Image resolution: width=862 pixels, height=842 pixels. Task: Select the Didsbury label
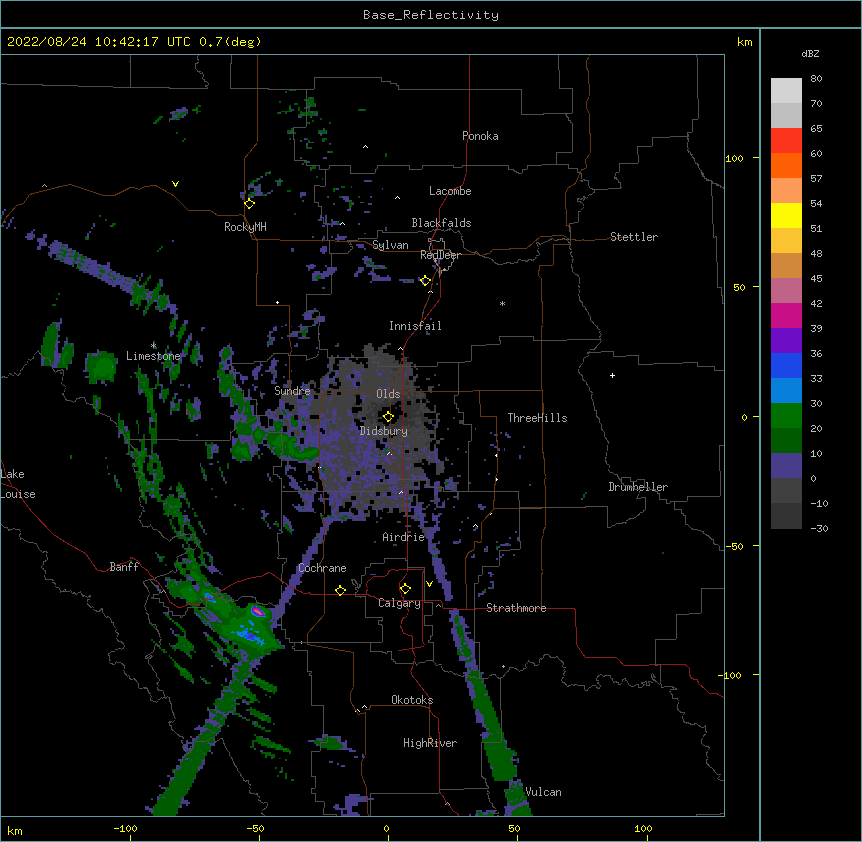(x=384, y=431)
